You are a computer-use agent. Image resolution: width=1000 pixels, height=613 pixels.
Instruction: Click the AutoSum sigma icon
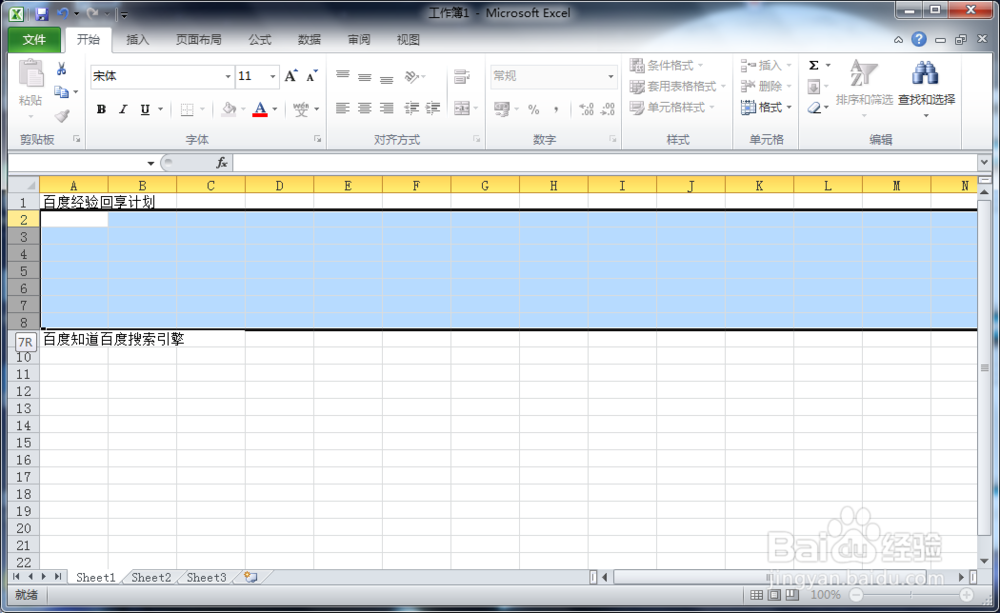(x=814, y=65)
